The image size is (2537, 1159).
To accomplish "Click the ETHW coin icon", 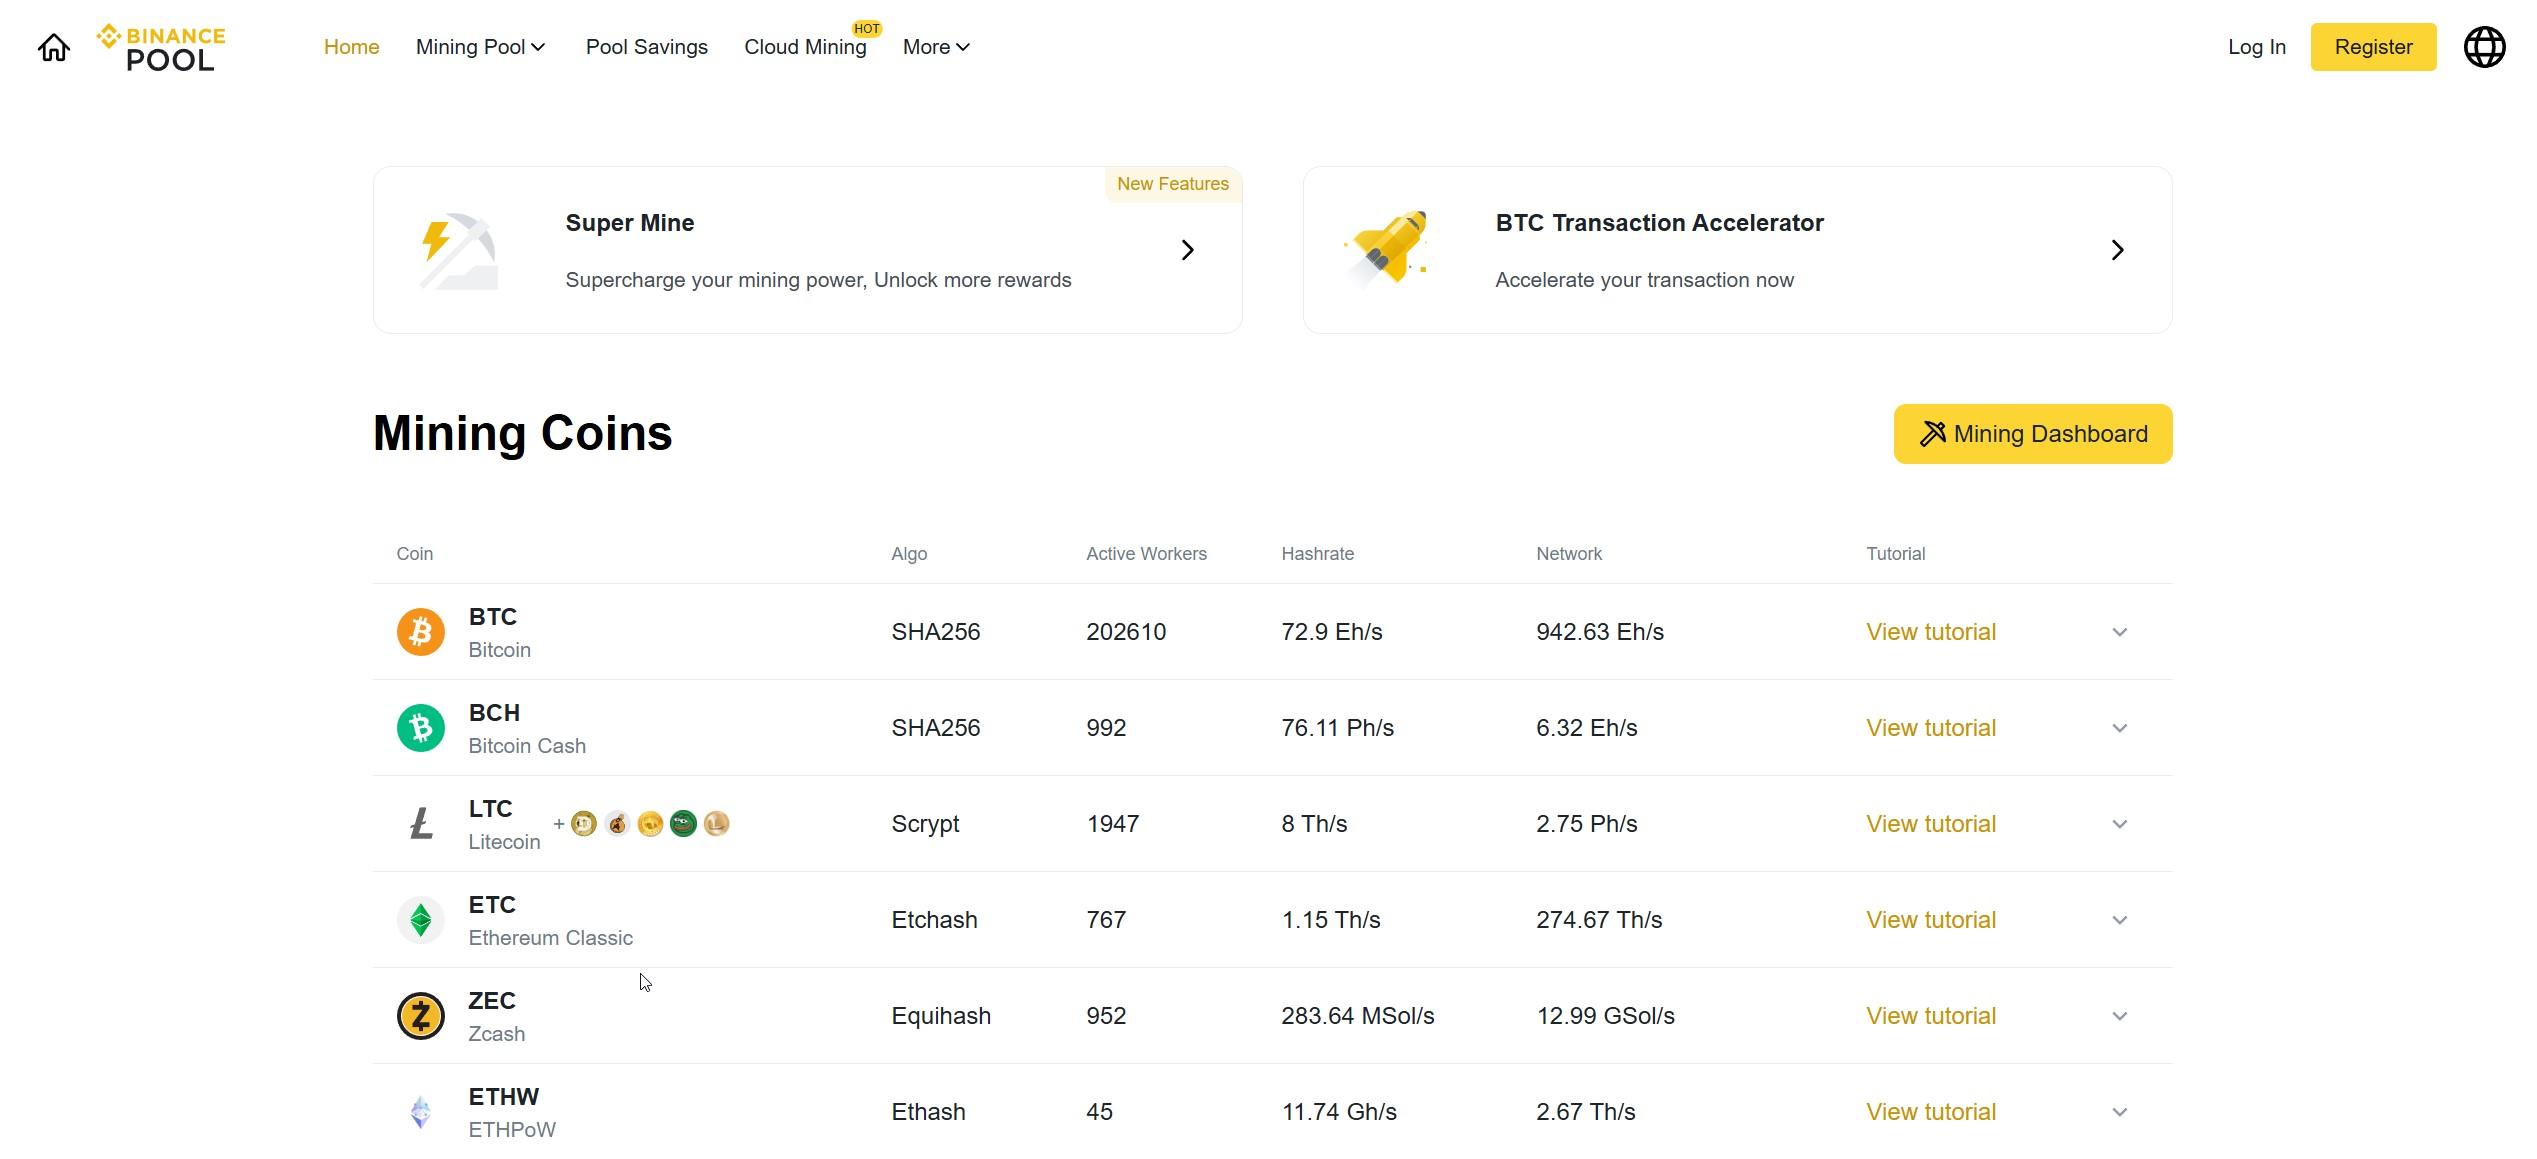I will point(420,1111).
